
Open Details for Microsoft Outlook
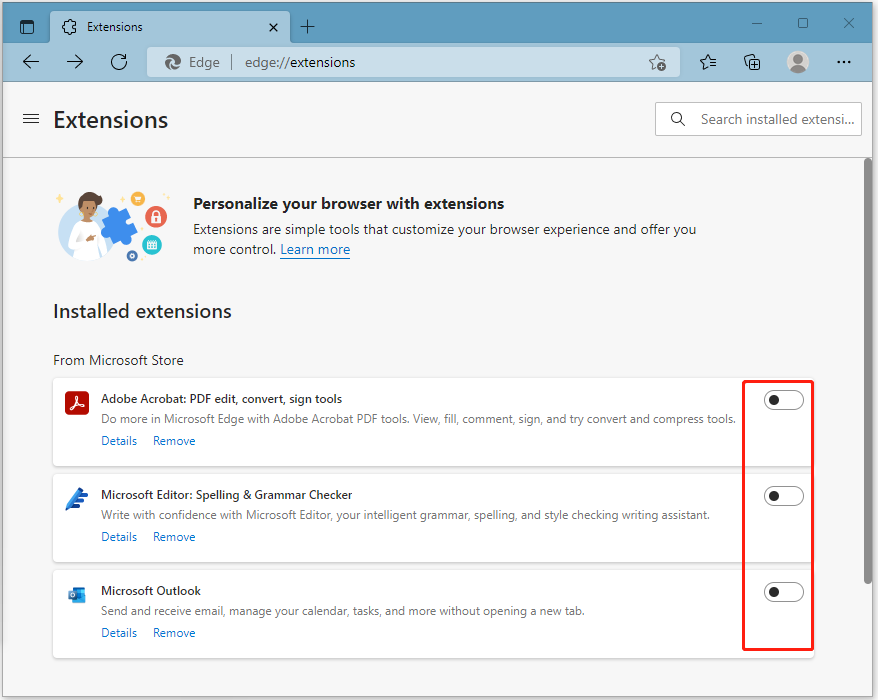(x=119, y=633)
